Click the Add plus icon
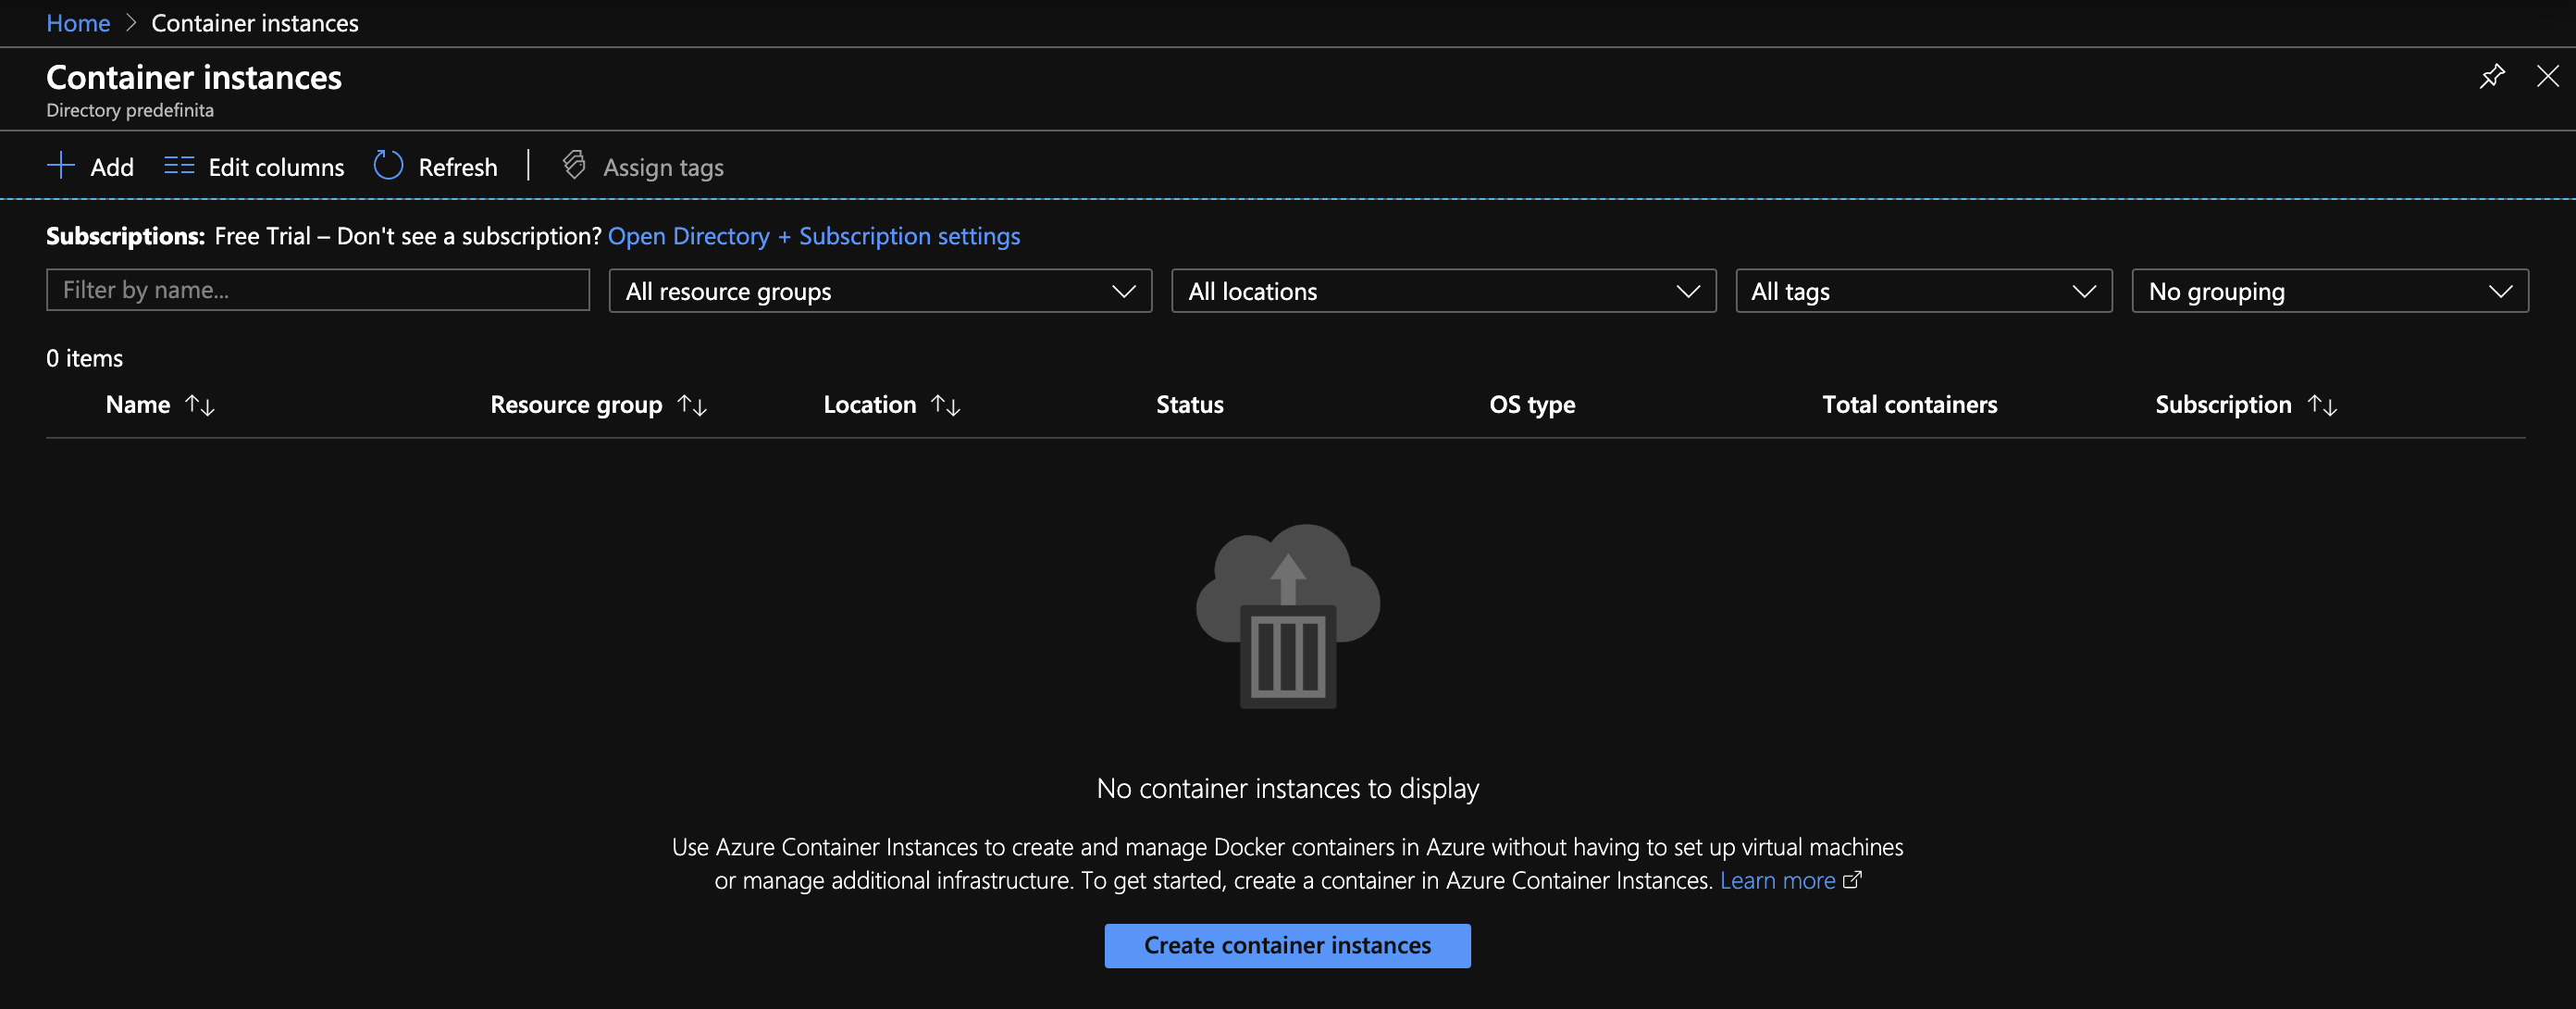Screen dimensions: 2576x1009 61,166
